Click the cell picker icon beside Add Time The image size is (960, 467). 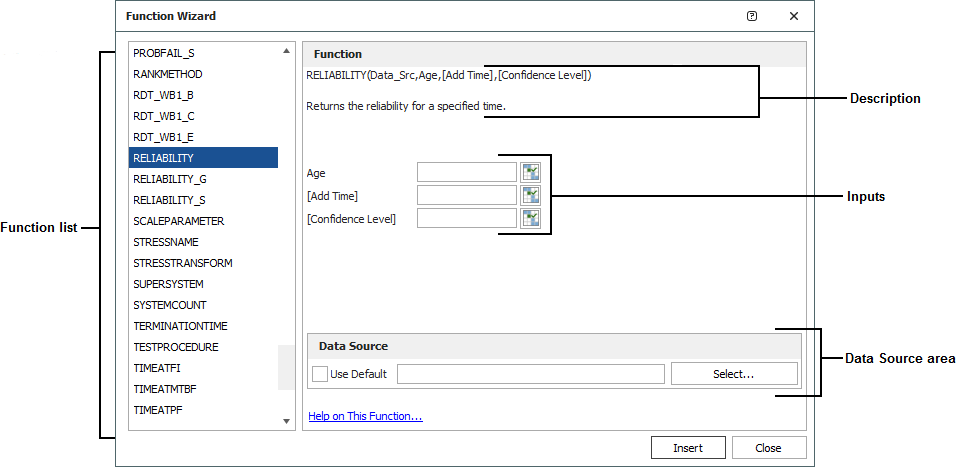pos(530,195)
